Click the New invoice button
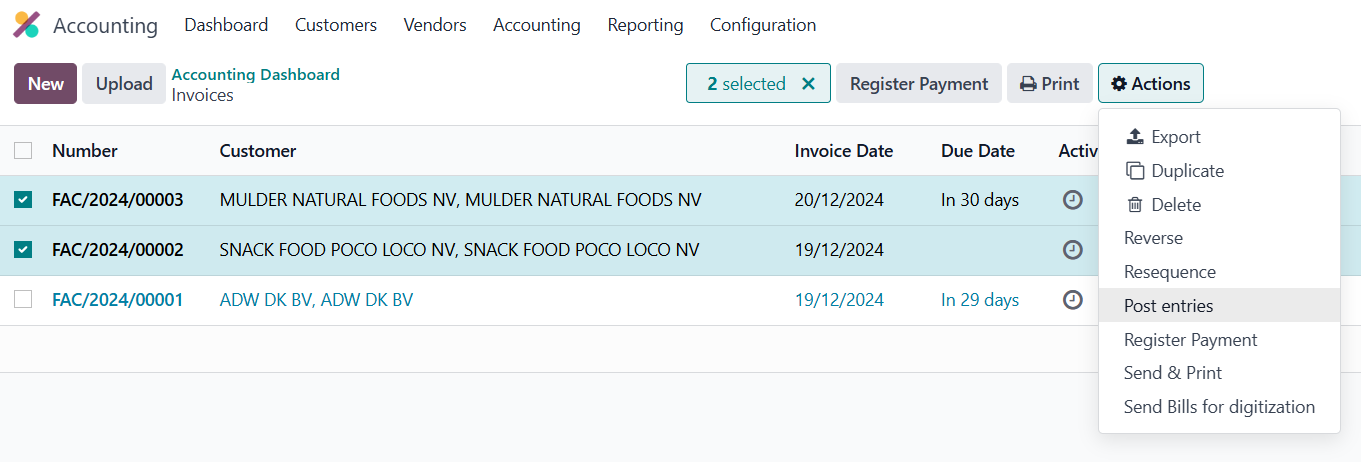The height and width of the screenshot is (462, 1361). coord(45,84)
